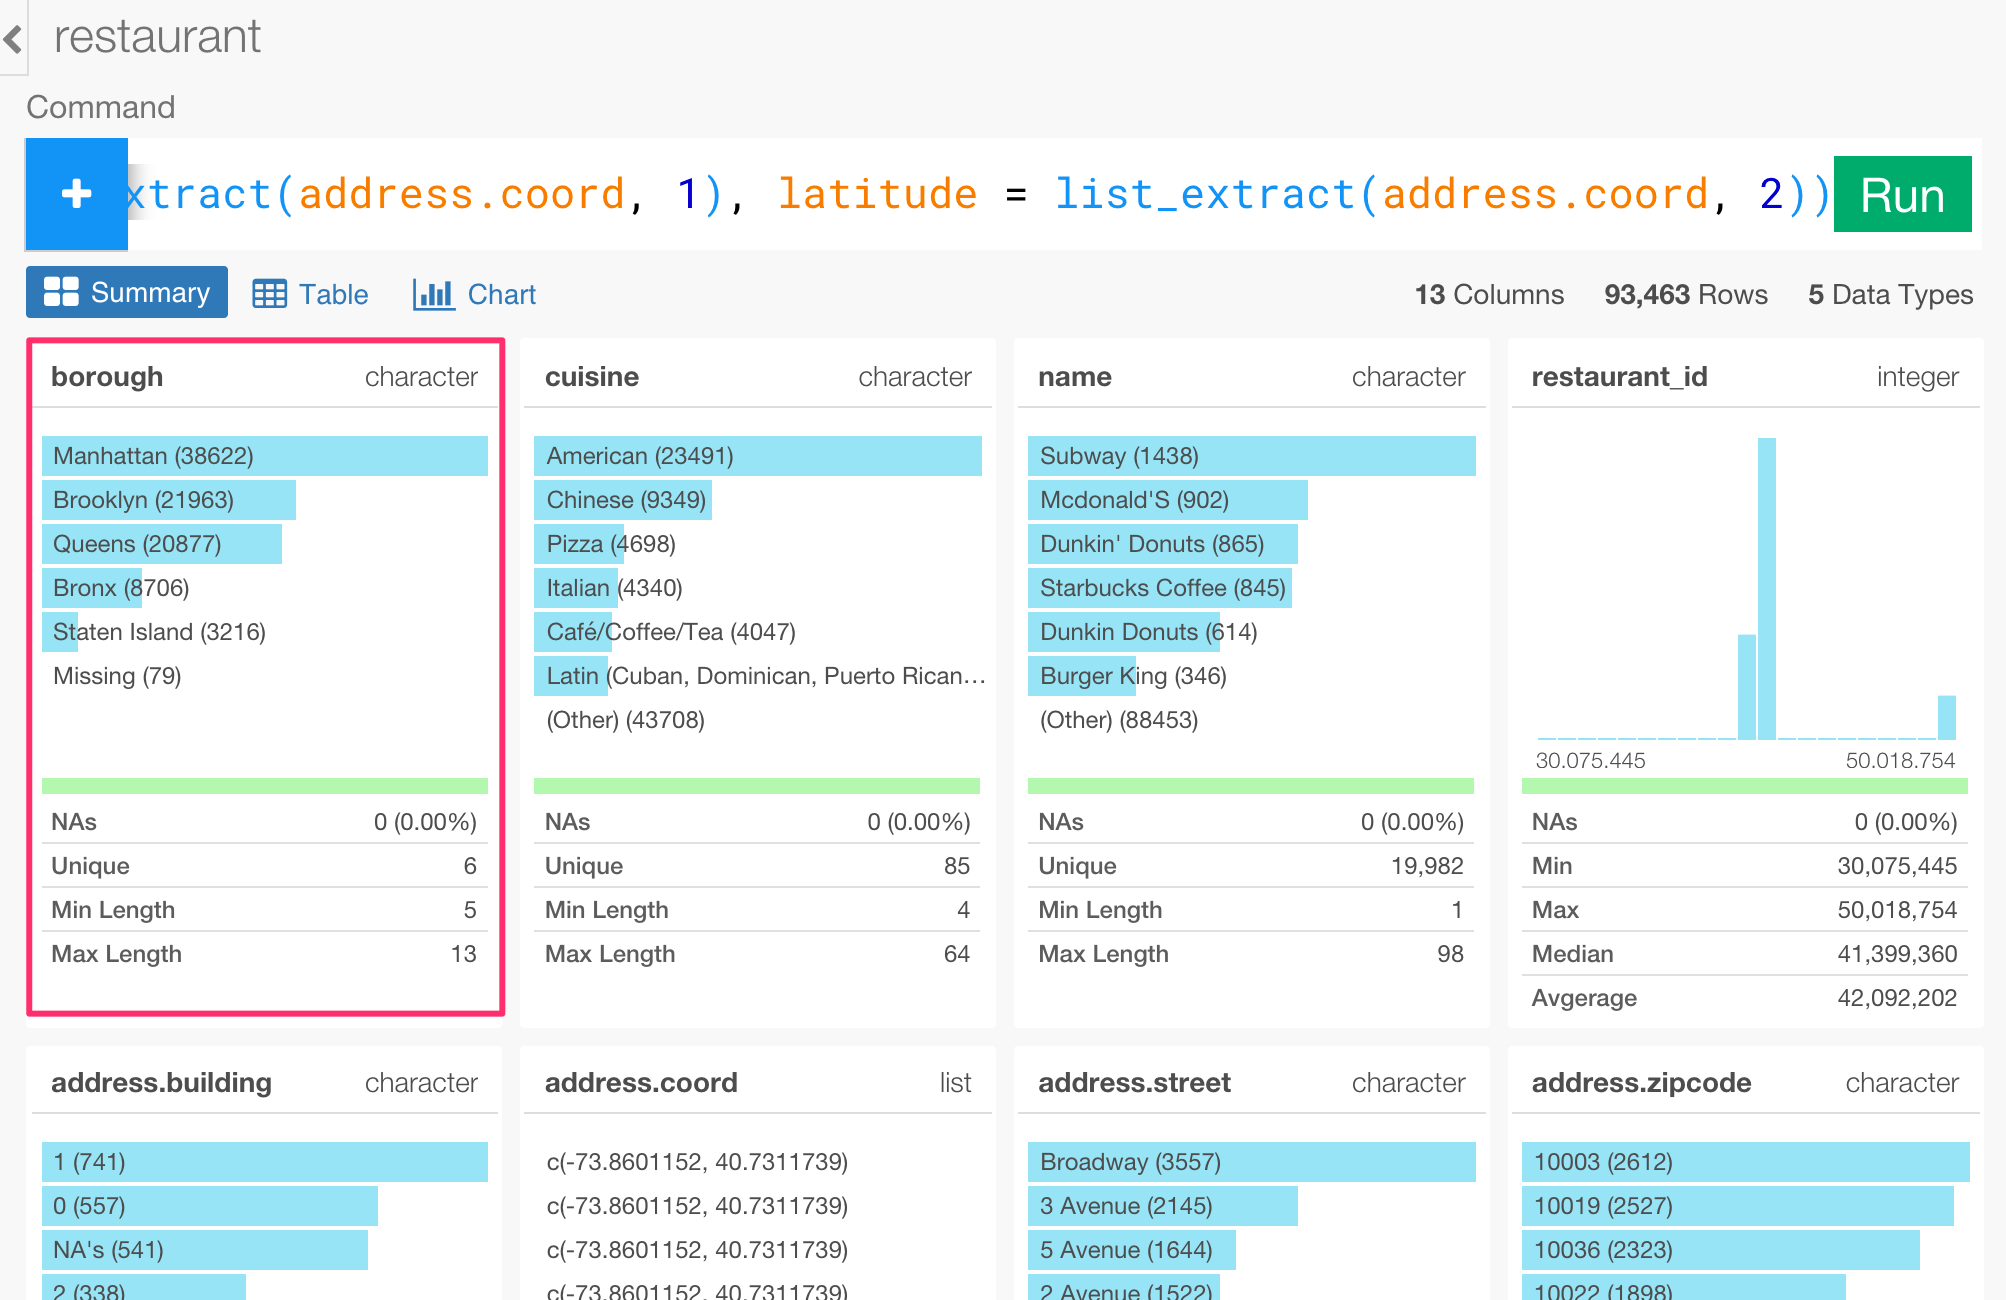Viewport: 2006px width, 1300px height.
Task: Click the 10036 (2323) zipcode bar
Action: (x=1721, y=1250)
